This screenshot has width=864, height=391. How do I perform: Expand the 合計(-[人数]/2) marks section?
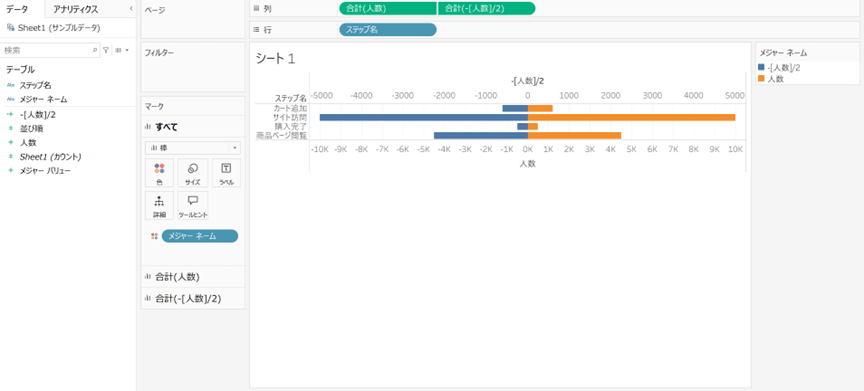193,298
